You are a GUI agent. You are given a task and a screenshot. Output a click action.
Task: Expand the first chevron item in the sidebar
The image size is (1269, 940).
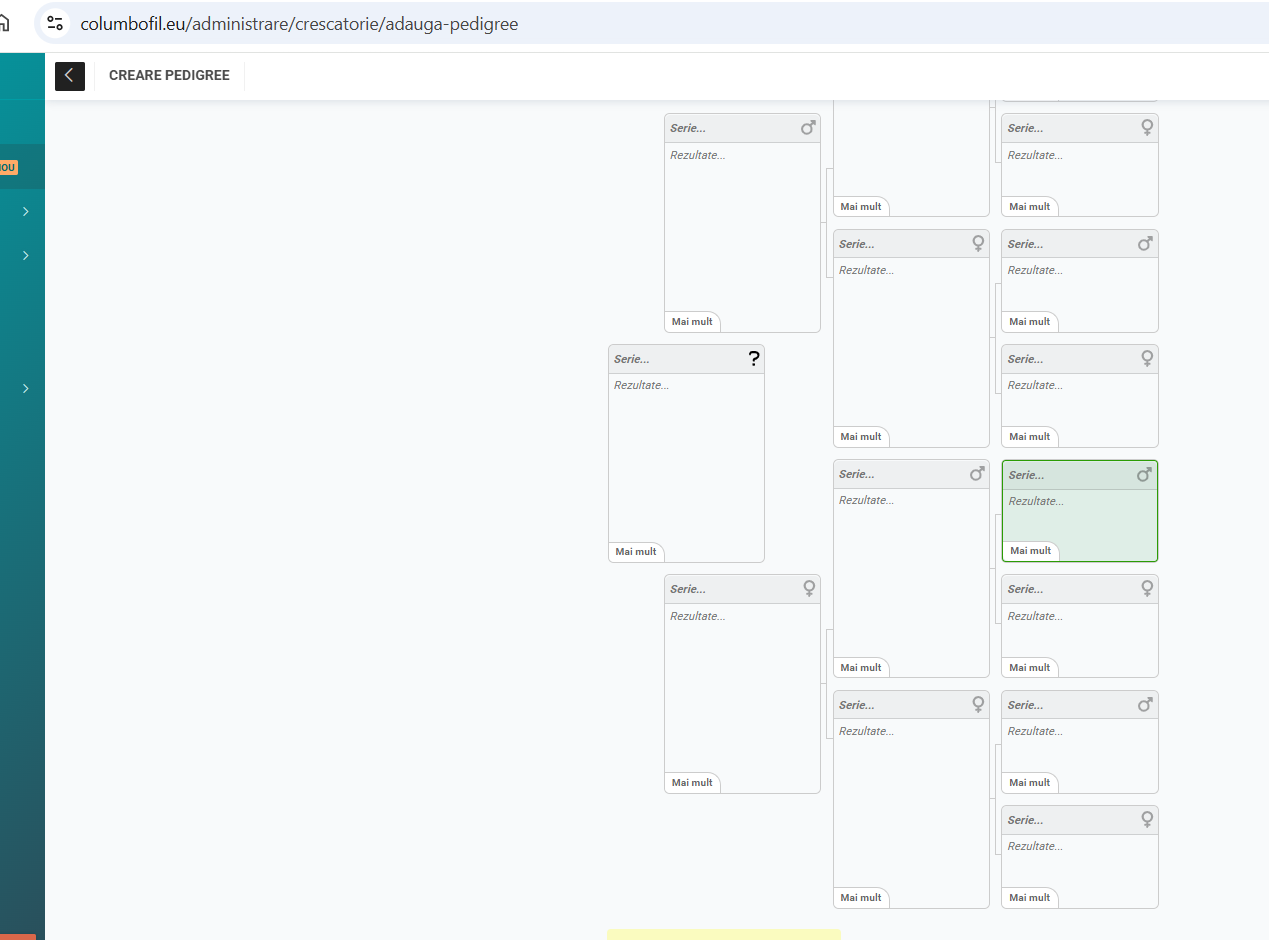[25, 212]
